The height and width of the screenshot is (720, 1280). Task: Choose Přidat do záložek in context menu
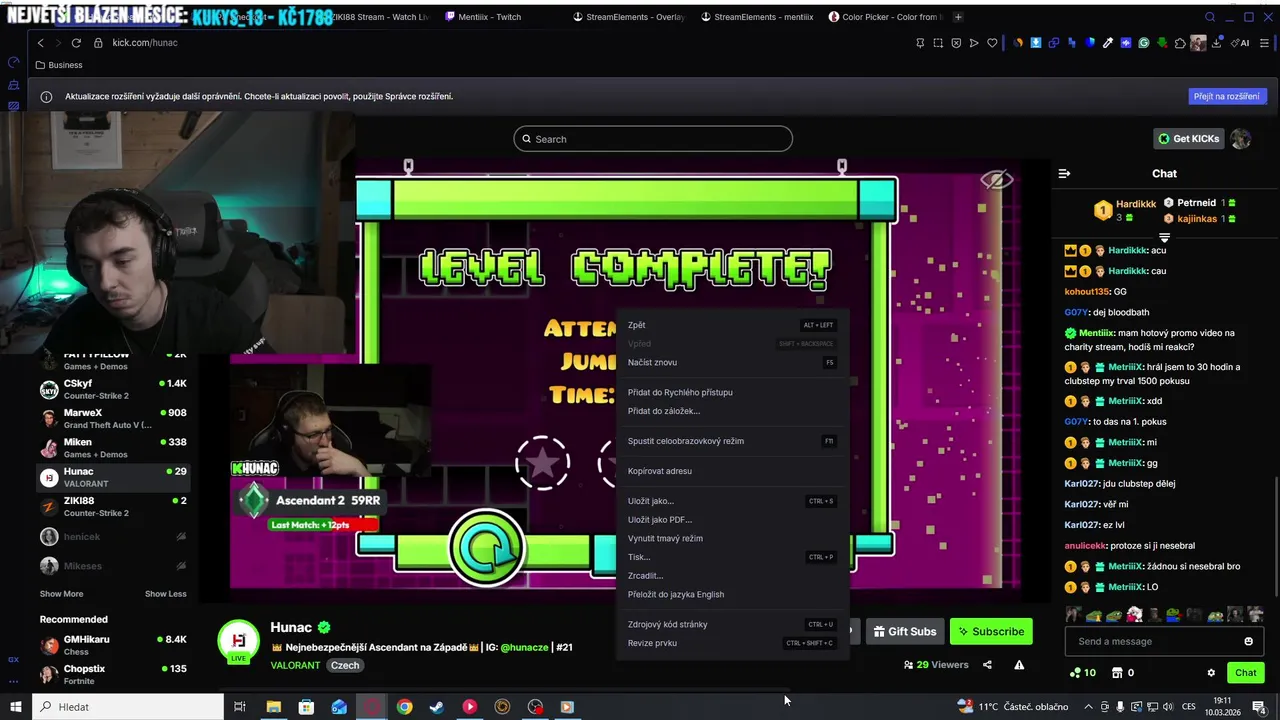pos(731,411)
